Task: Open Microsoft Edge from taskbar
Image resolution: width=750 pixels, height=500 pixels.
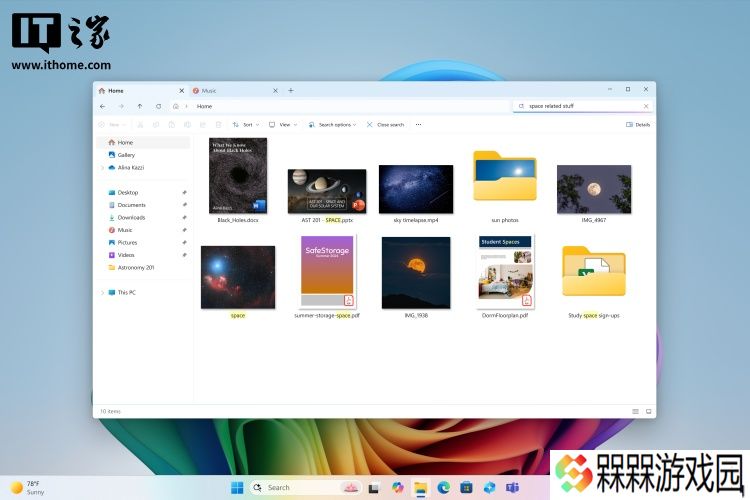Action: pyautogui.click(x=443, y=488)
